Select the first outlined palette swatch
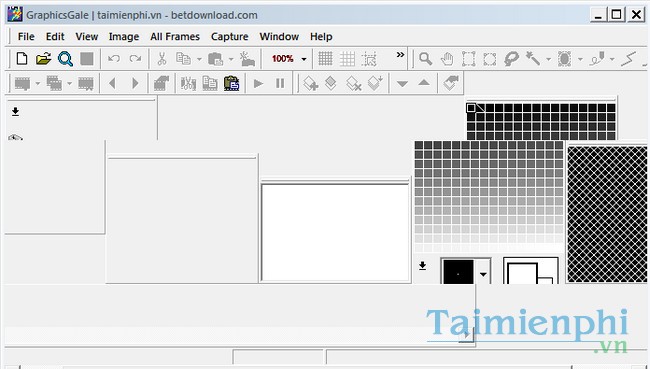The height and width of the screenshot is (369, 650). [471, 108]
